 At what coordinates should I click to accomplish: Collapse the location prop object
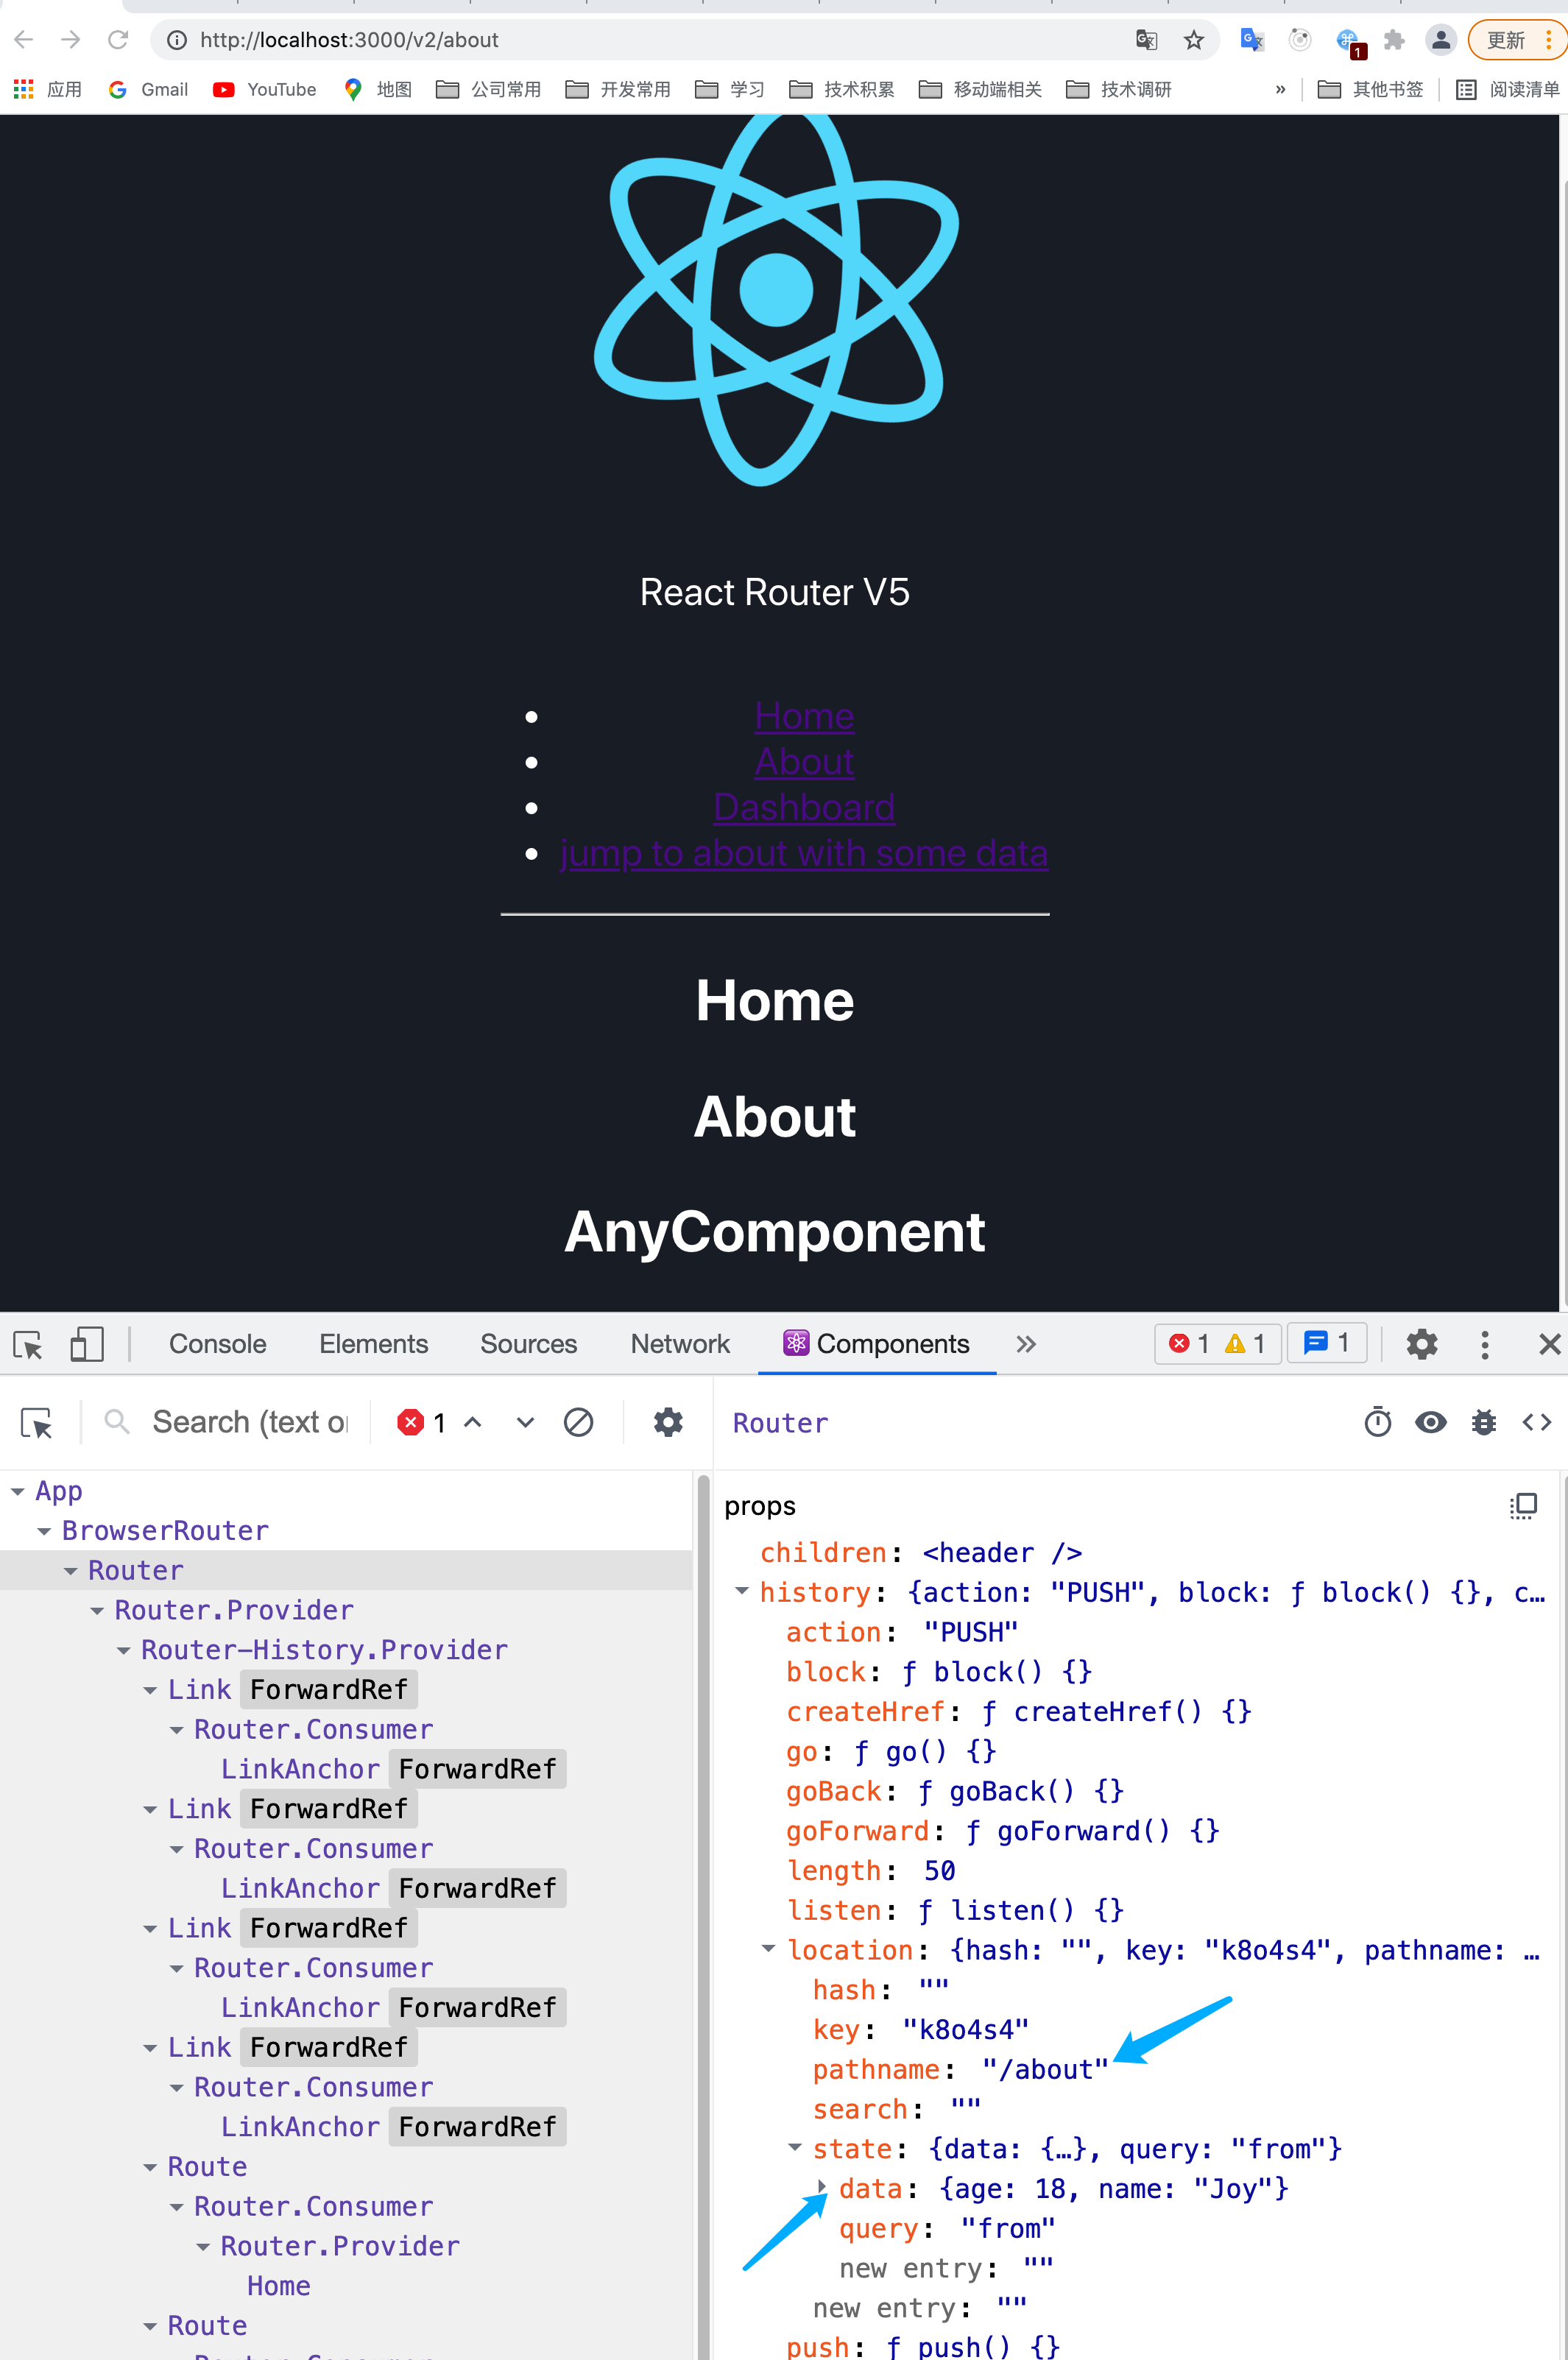768,1949
